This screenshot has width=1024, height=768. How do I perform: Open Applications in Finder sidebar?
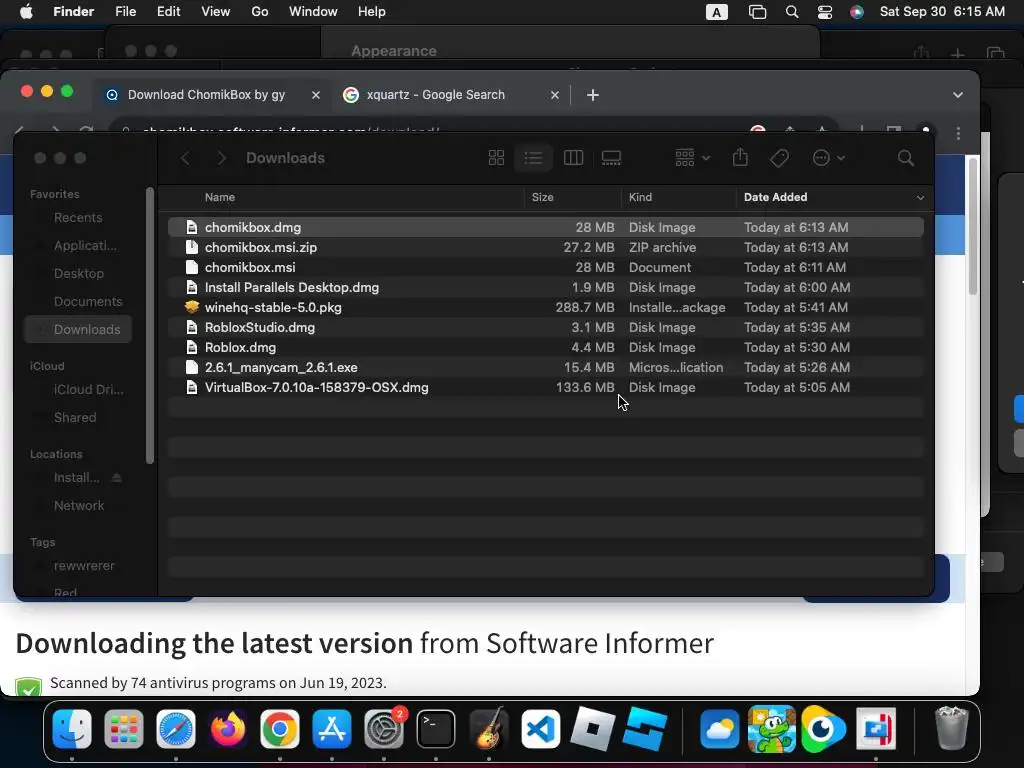pos(85,246)
